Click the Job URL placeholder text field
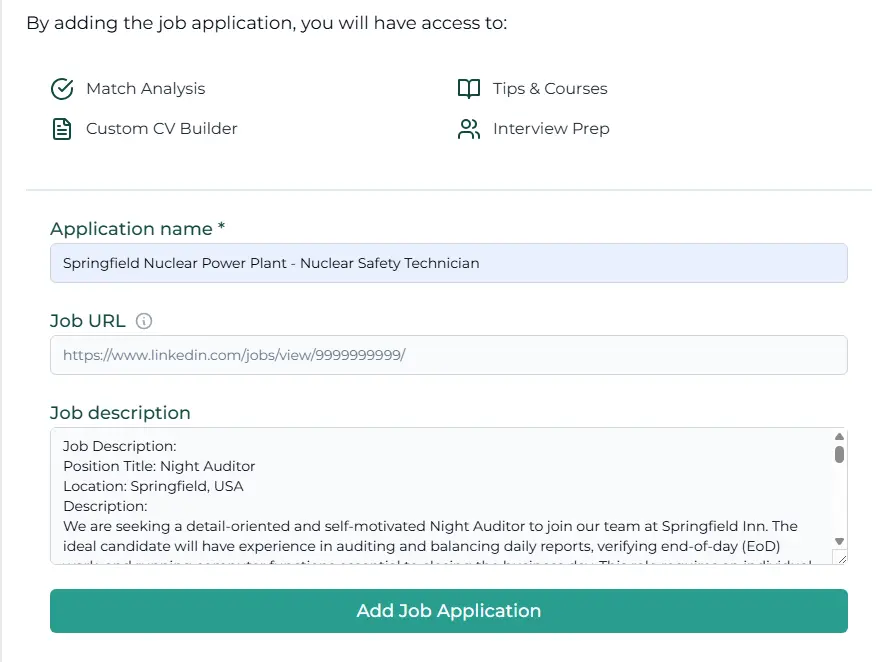896x662 pixels. (448, 355)
